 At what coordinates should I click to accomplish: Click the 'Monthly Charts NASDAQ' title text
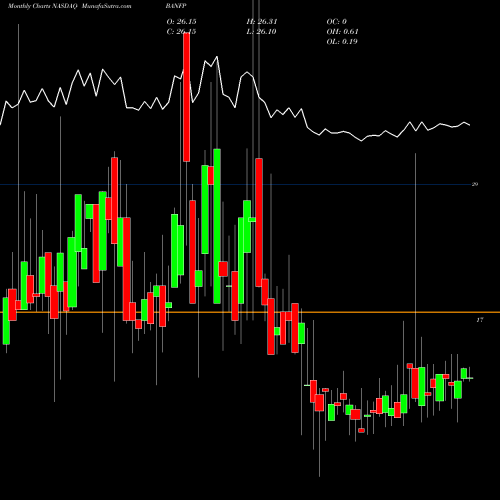[x=42, y=6]
